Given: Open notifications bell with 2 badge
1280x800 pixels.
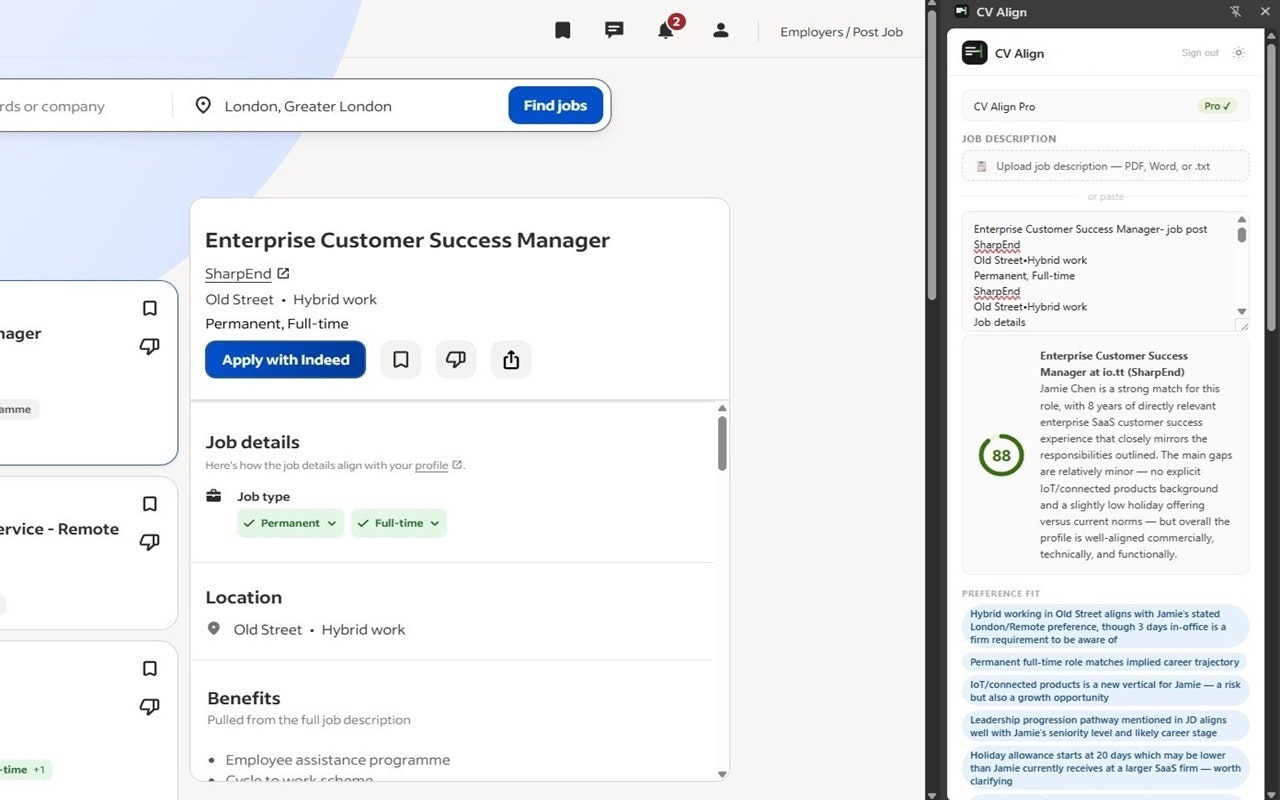Looking at the screenshot, I should pos(666,31).
